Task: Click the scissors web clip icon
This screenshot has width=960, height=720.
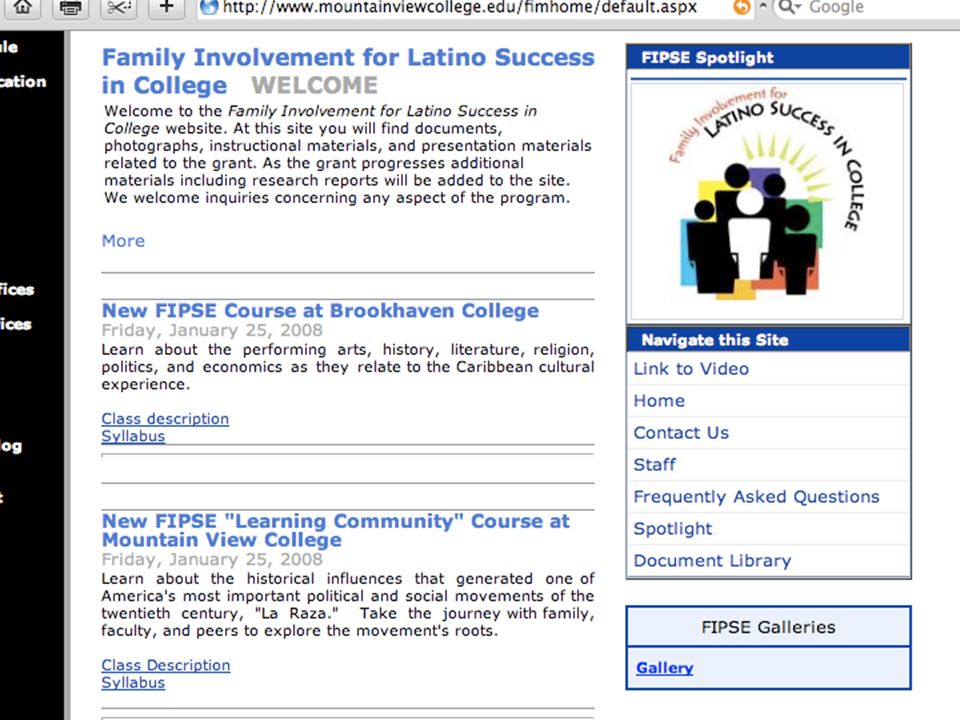Action: pos(118,7)
